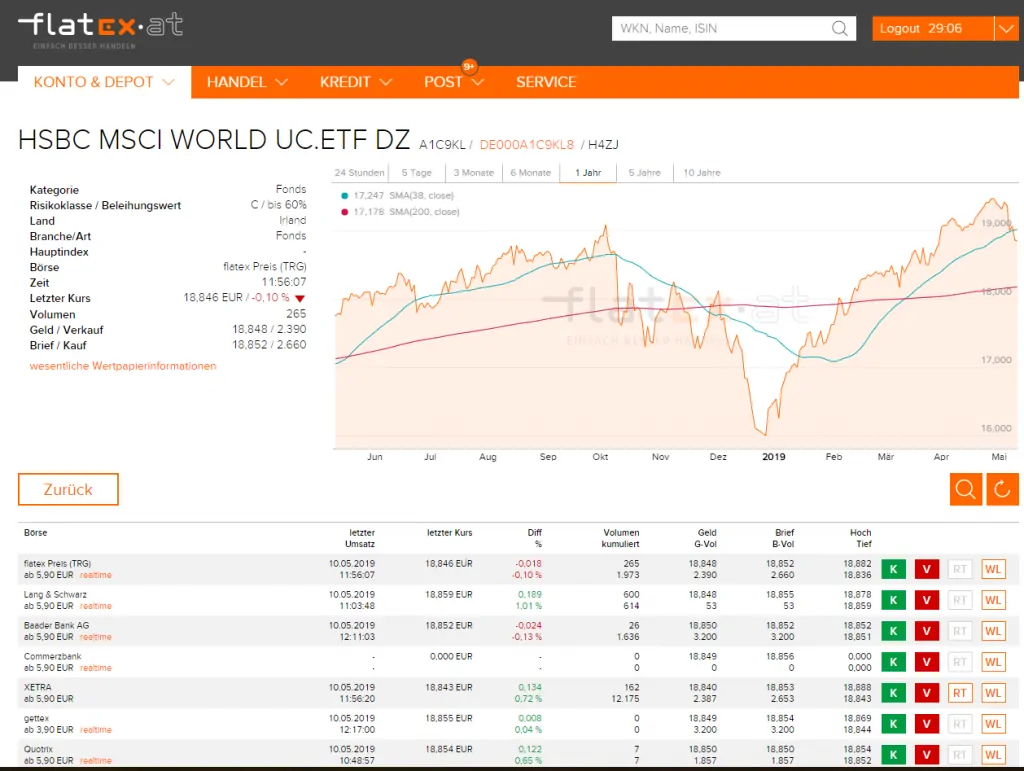
Task: Switch chart to 24 Stunden tab
Action: coord(360,173)
